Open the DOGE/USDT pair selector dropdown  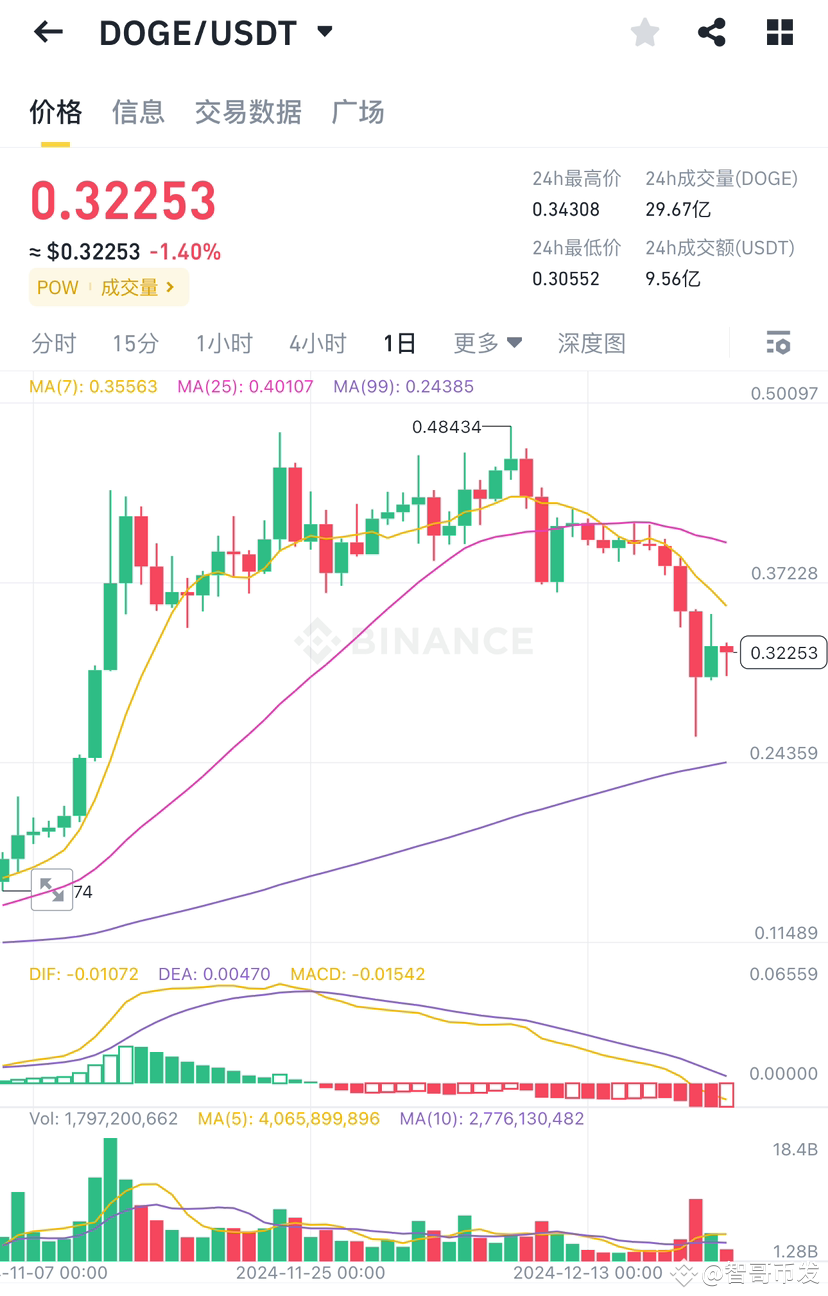click(x=324, y=31)
